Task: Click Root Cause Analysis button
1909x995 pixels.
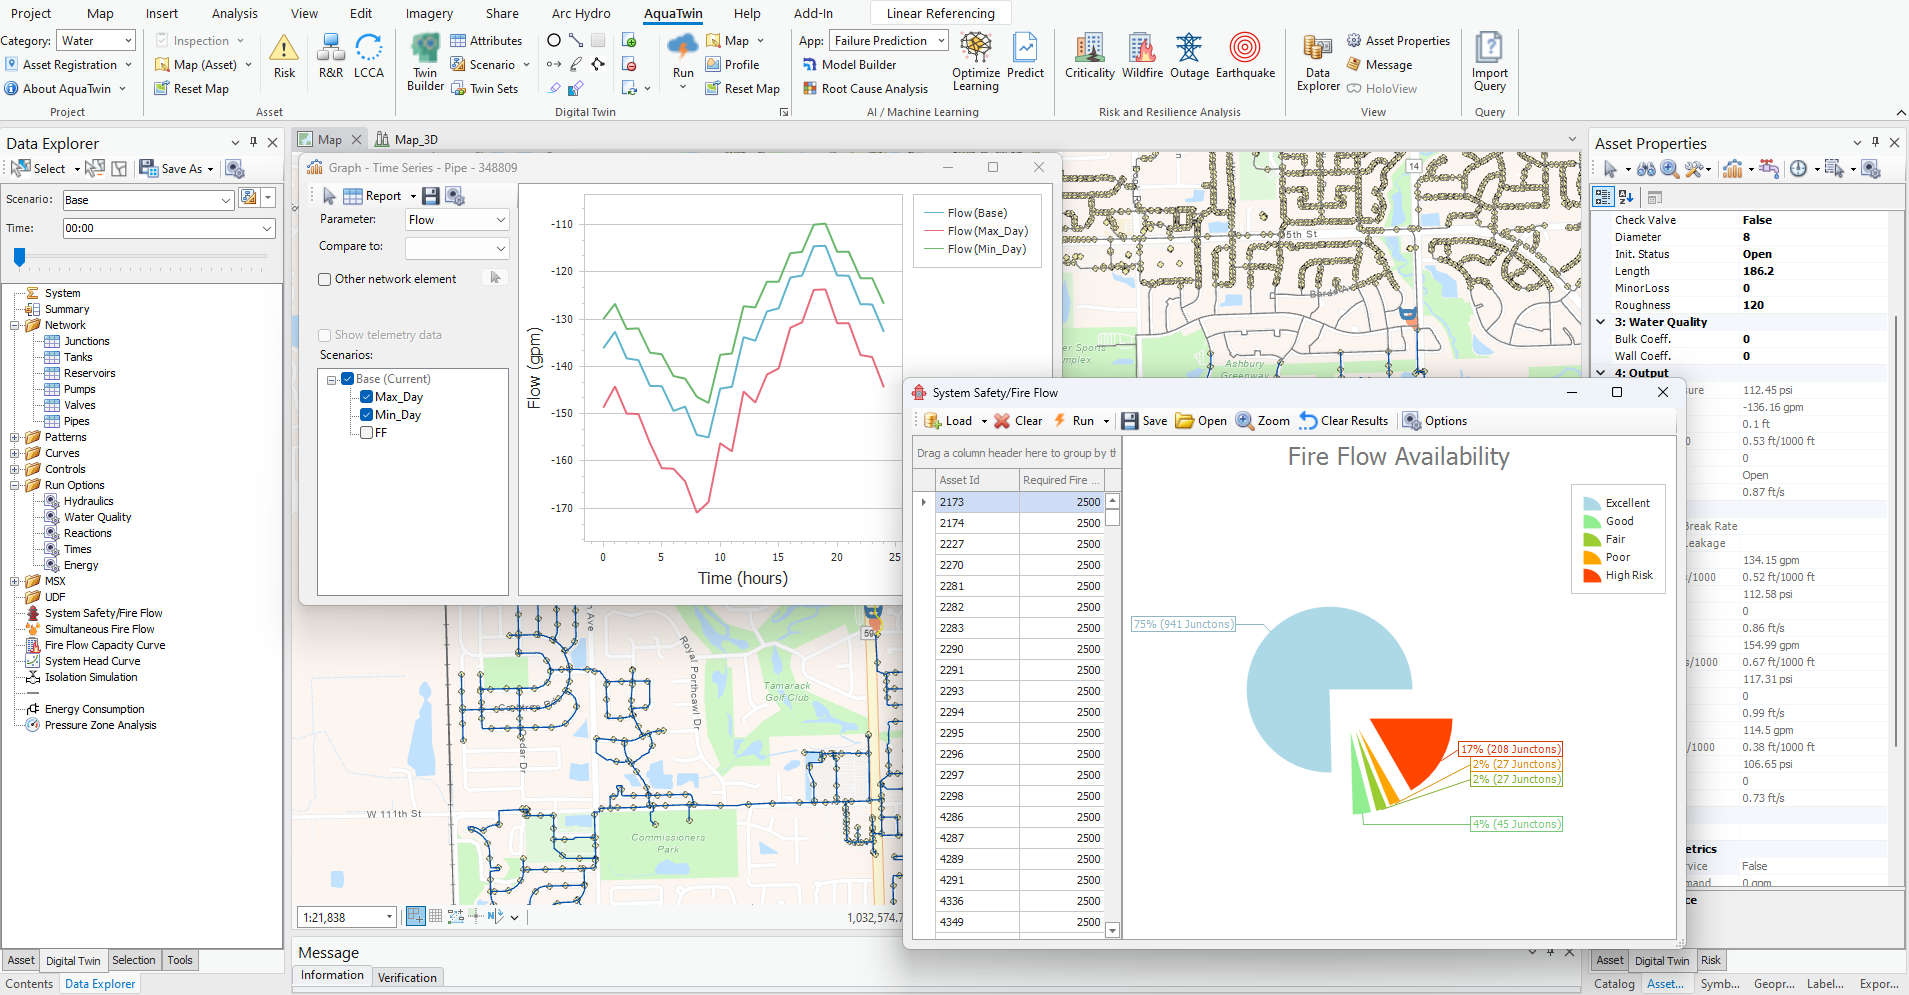Action: pyautogui.click(x=874, y=89)
